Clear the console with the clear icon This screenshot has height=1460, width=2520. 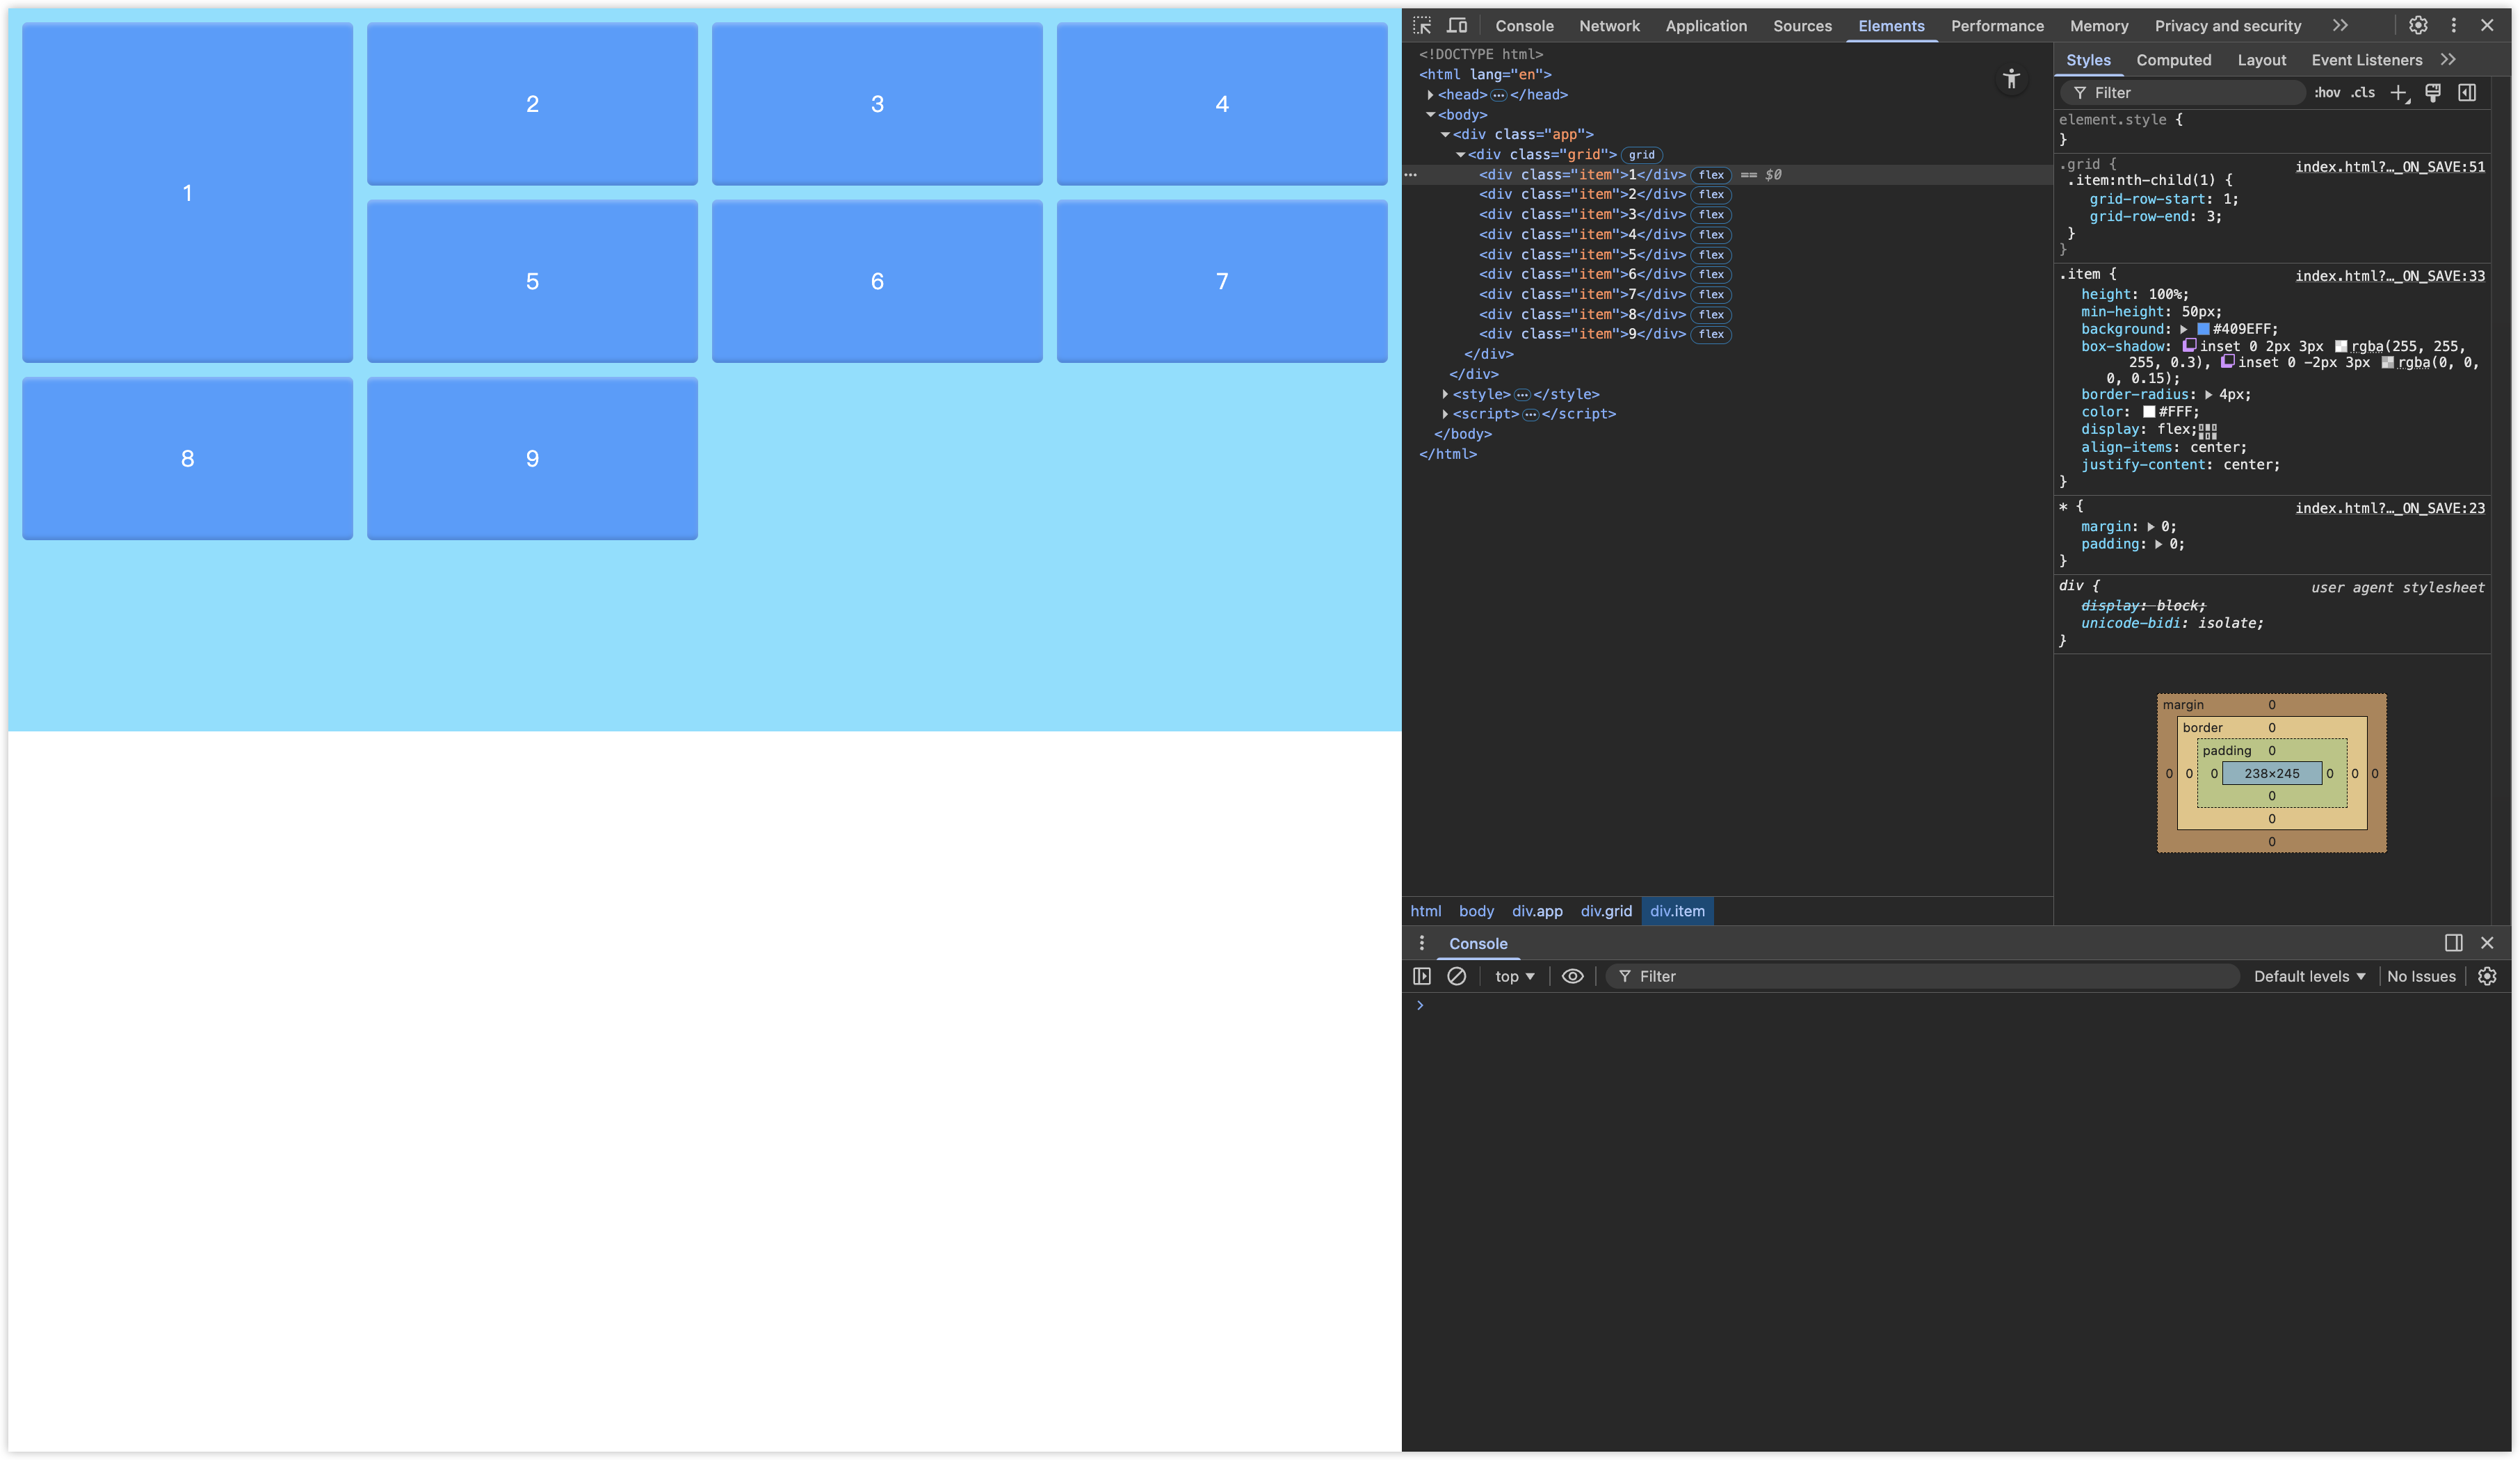[x=1457, y=976]
